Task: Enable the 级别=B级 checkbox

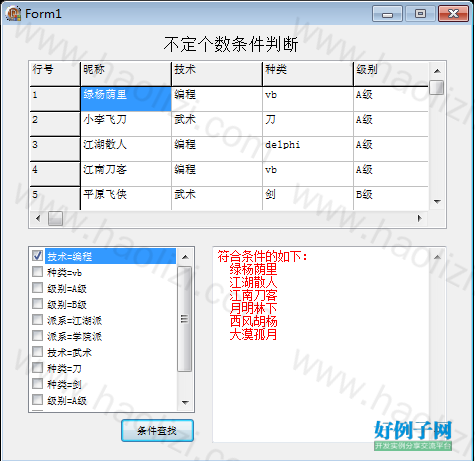Action: point(37,304)
